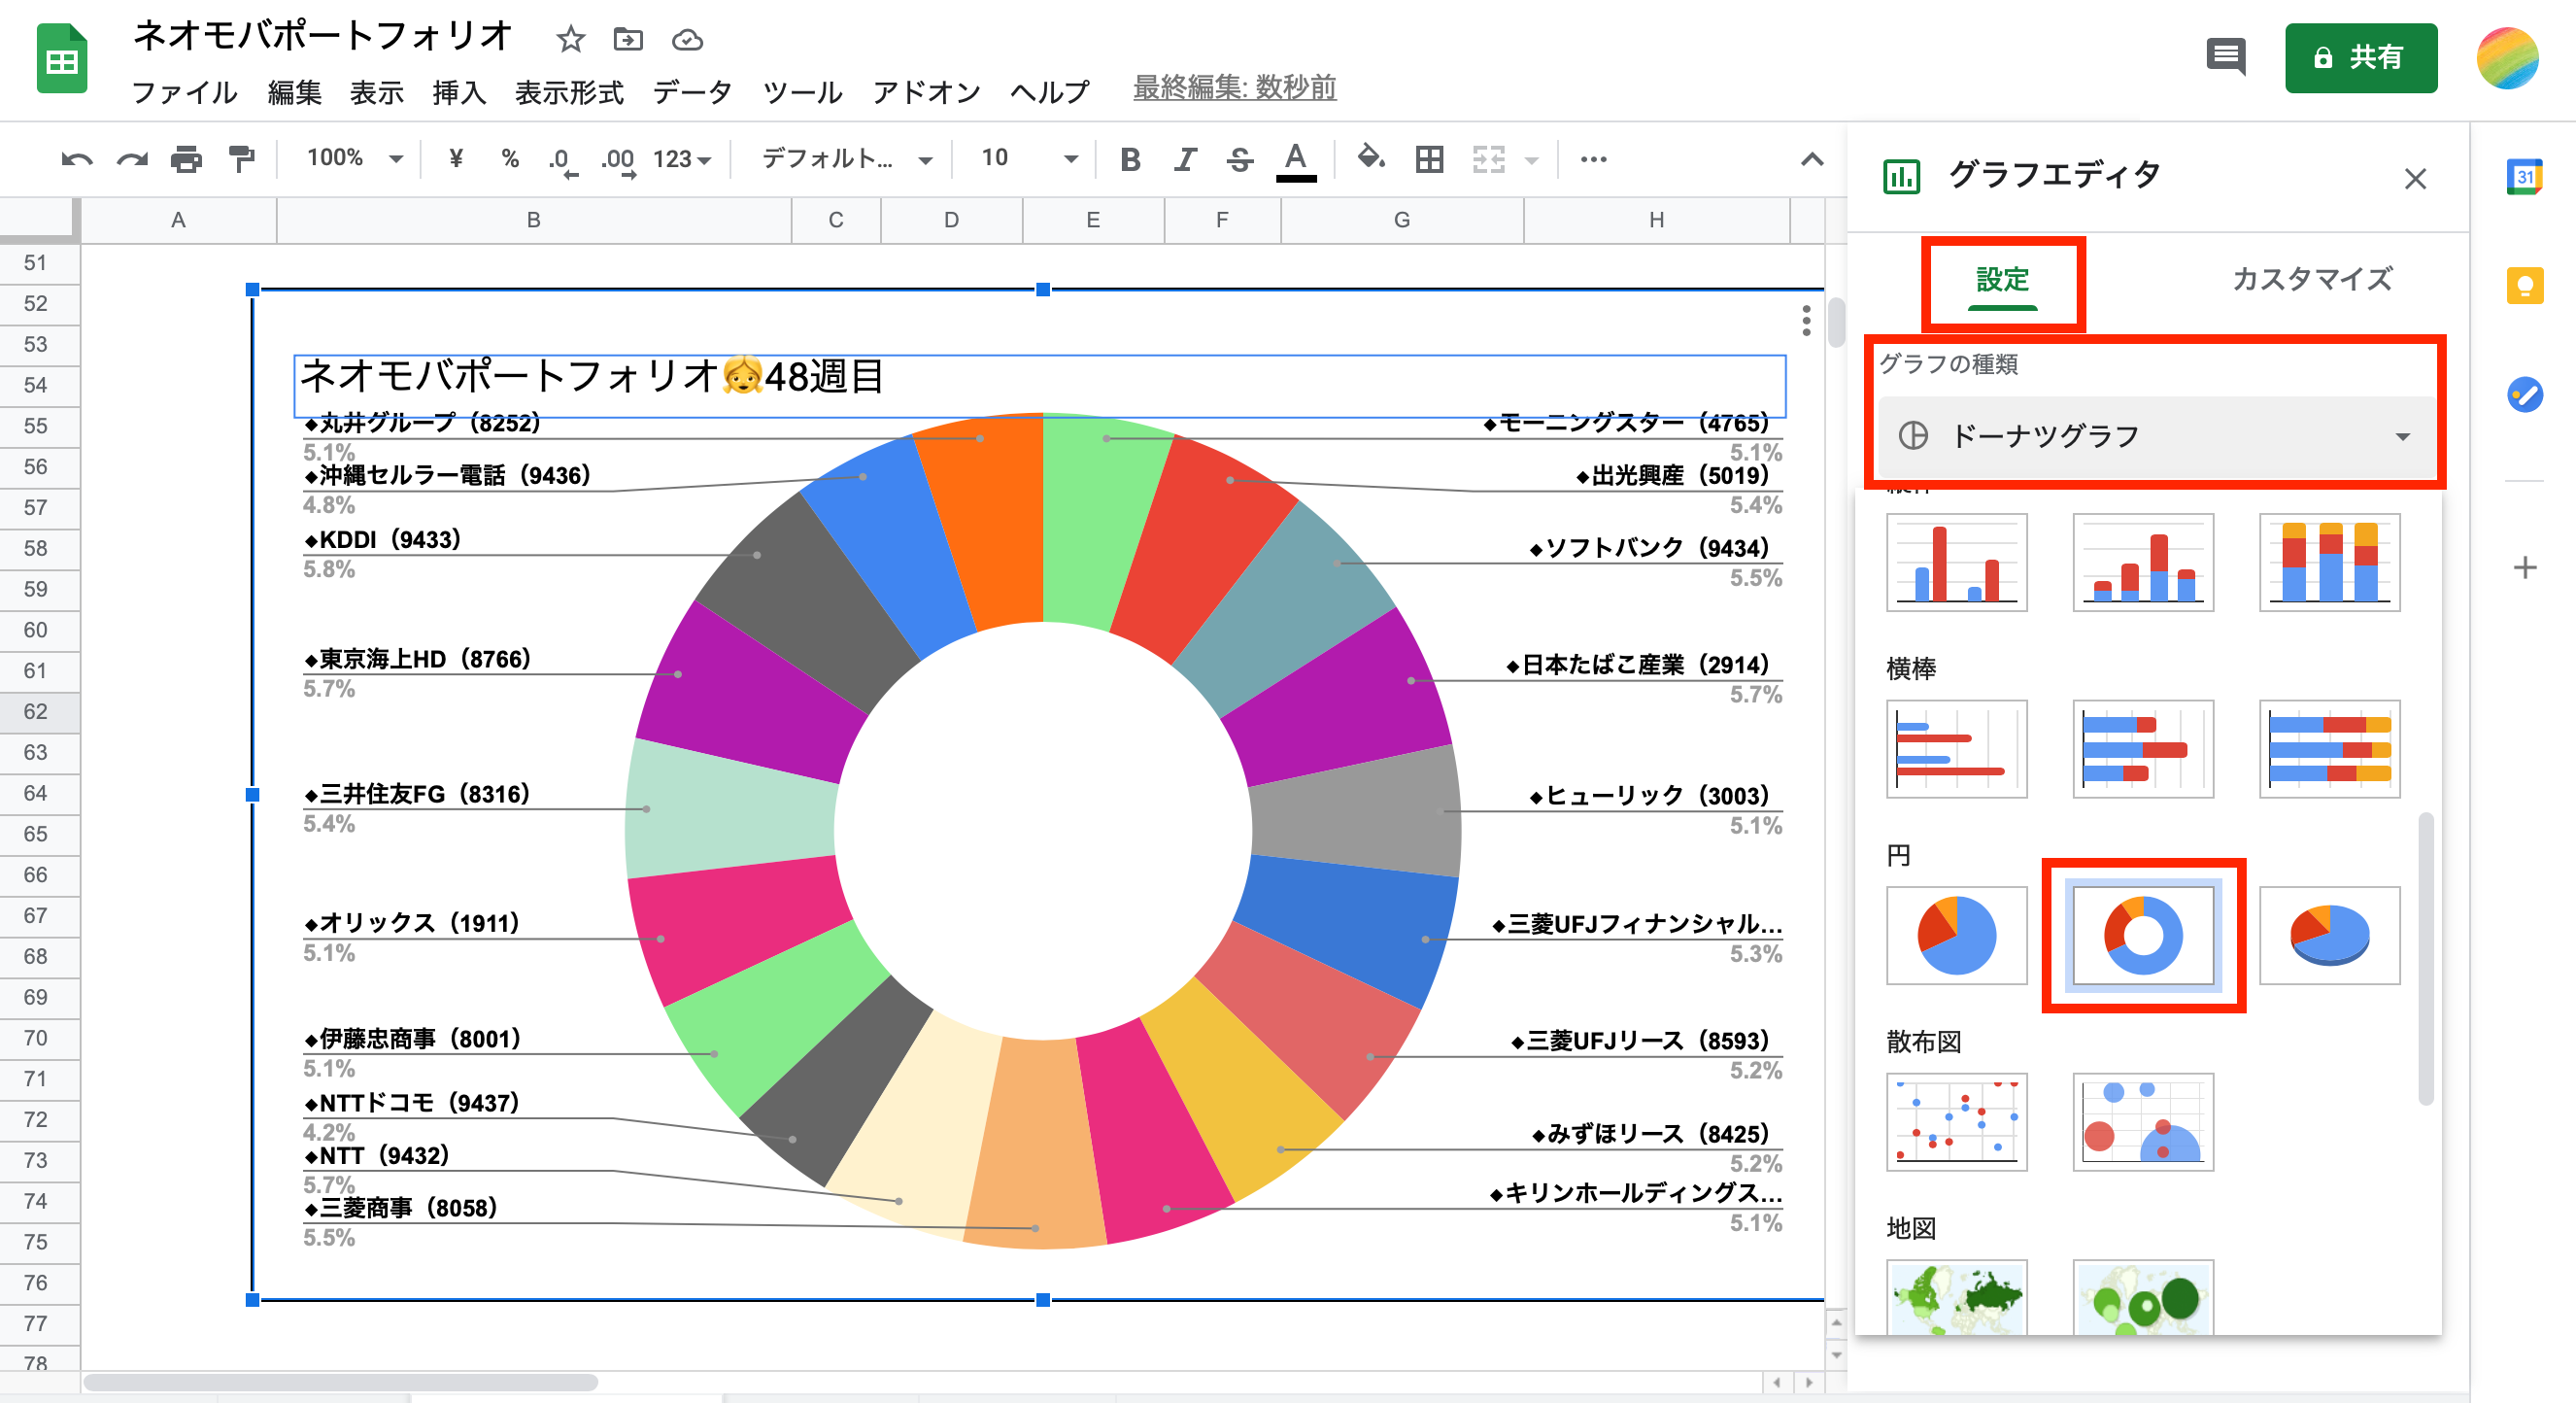2576x1403 pixels.
Task: Decrease decimal places
Action: point(563,160)
